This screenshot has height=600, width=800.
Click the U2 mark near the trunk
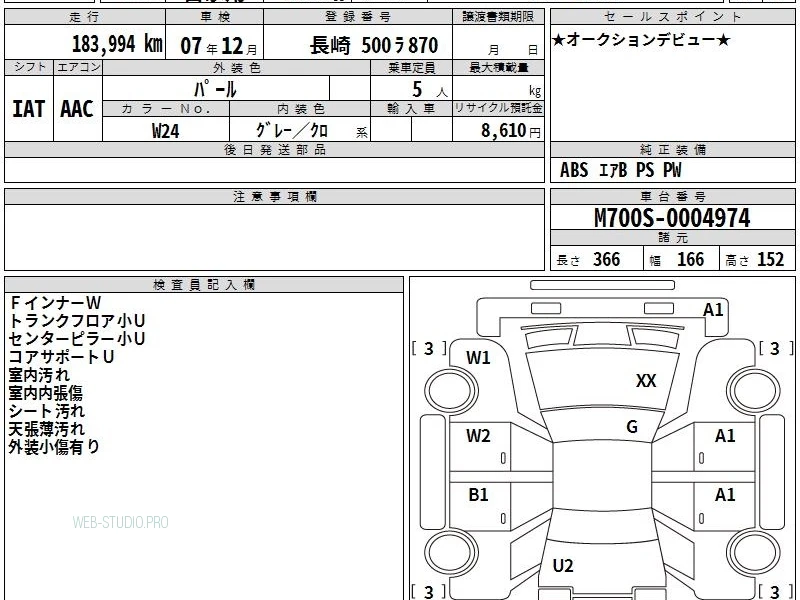pyautogui.click(x=563, y=565)
